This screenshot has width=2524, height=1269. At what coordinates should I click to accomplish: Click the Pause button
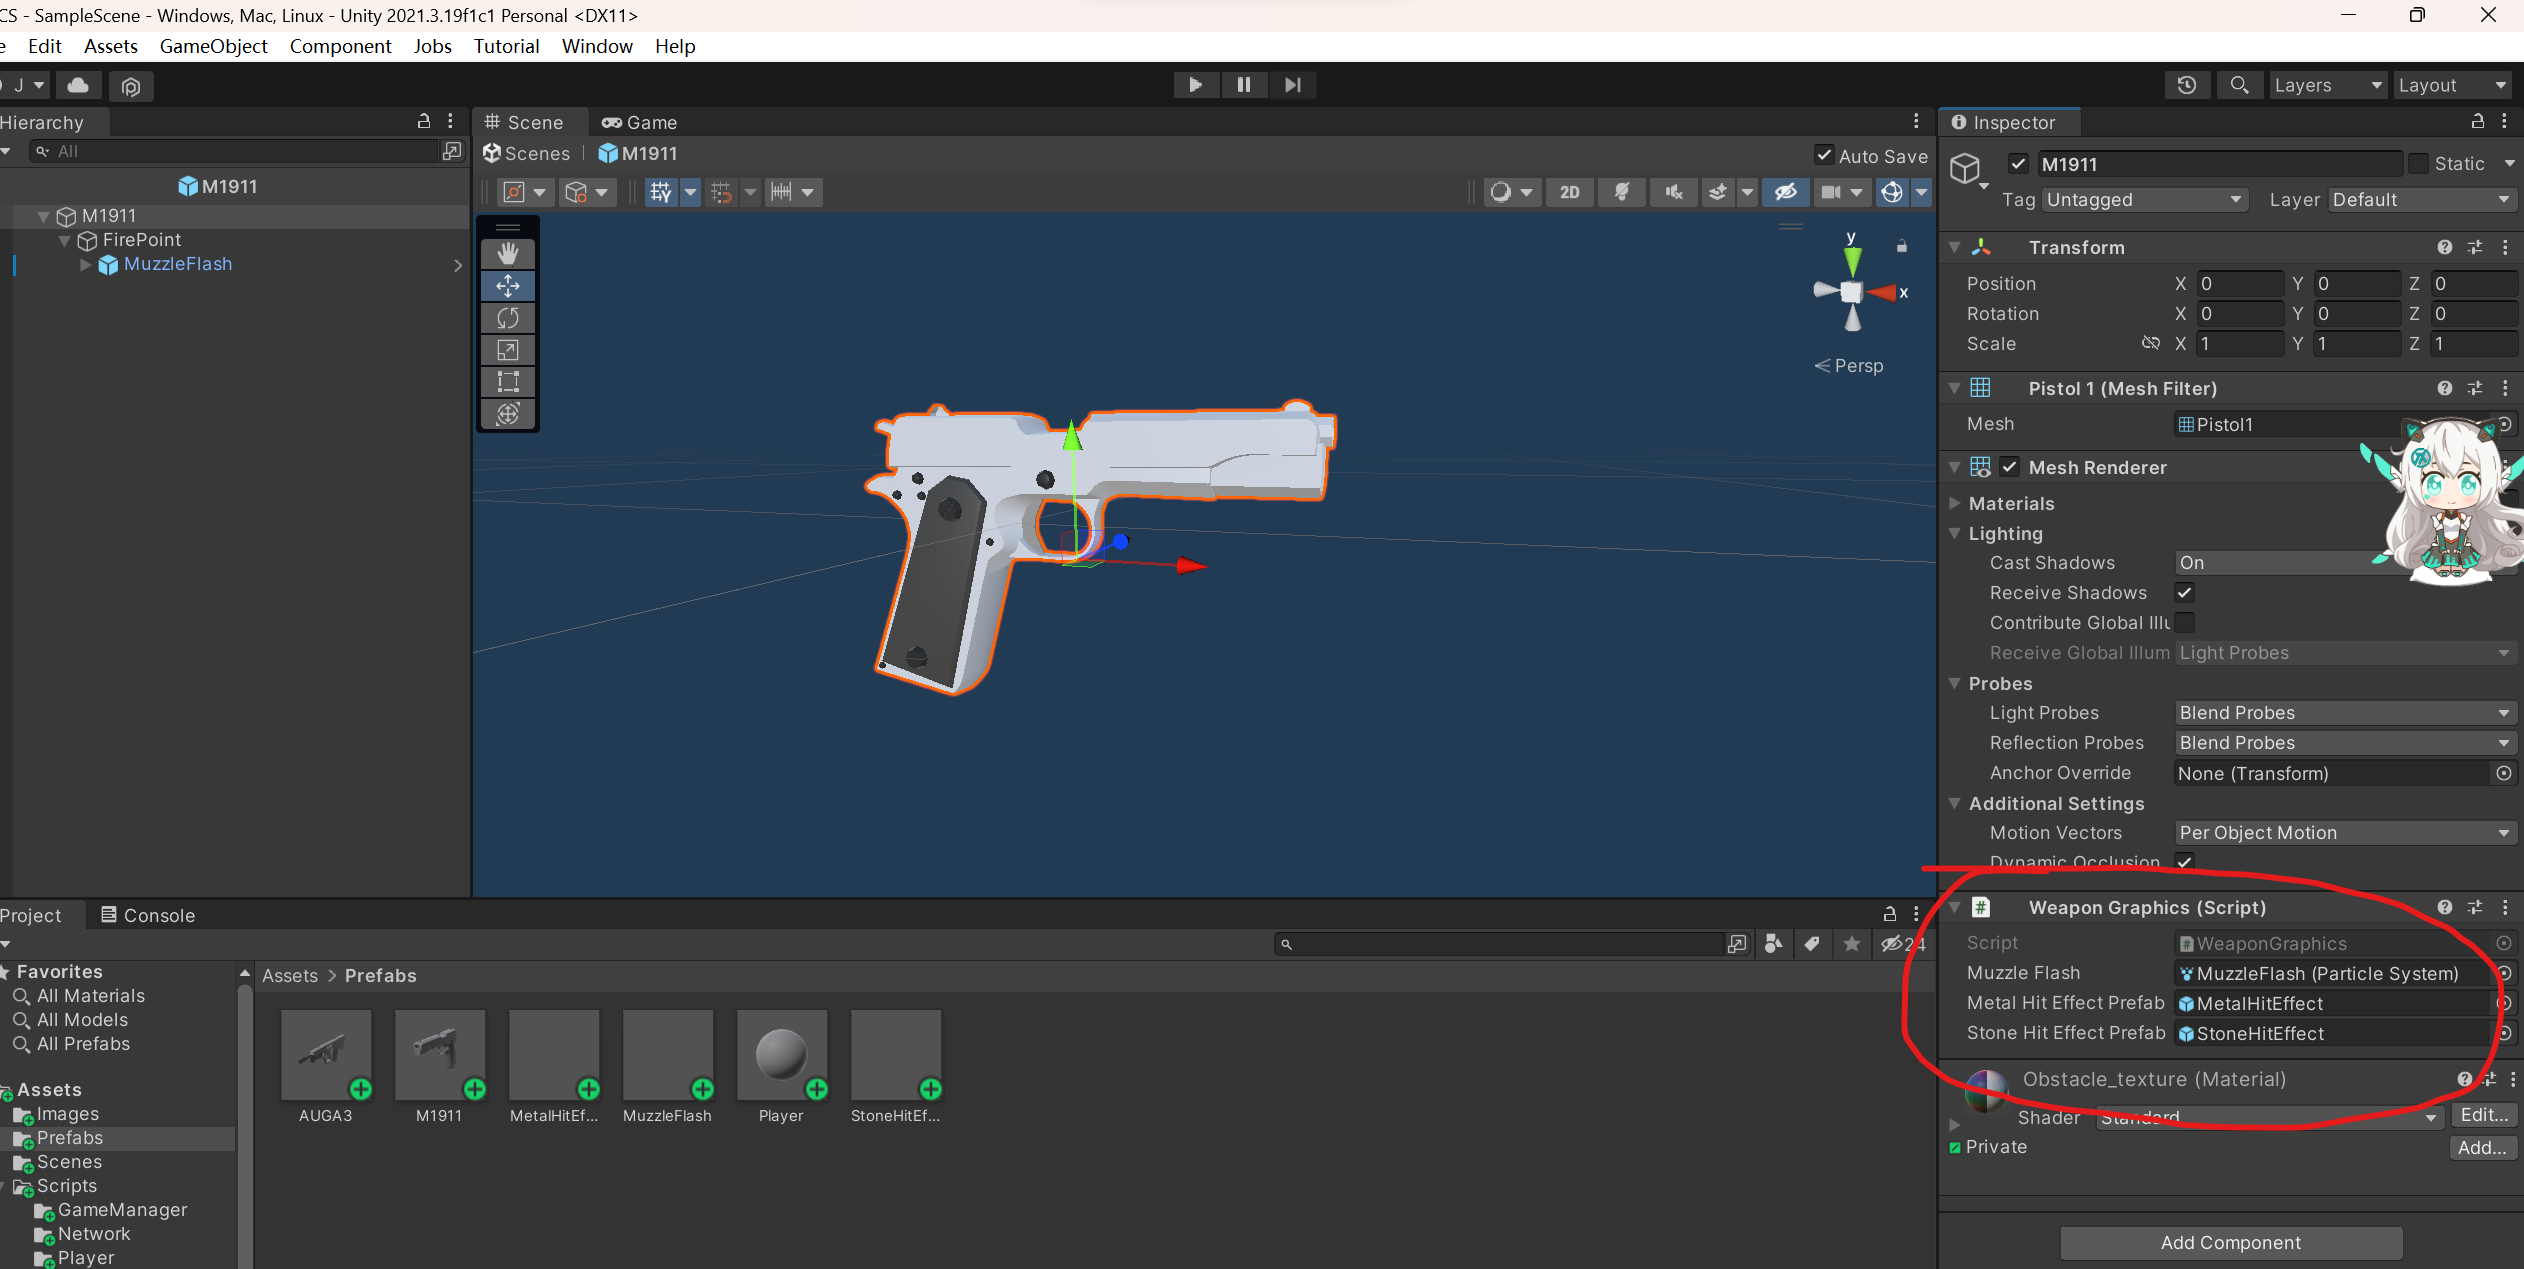1244,85
